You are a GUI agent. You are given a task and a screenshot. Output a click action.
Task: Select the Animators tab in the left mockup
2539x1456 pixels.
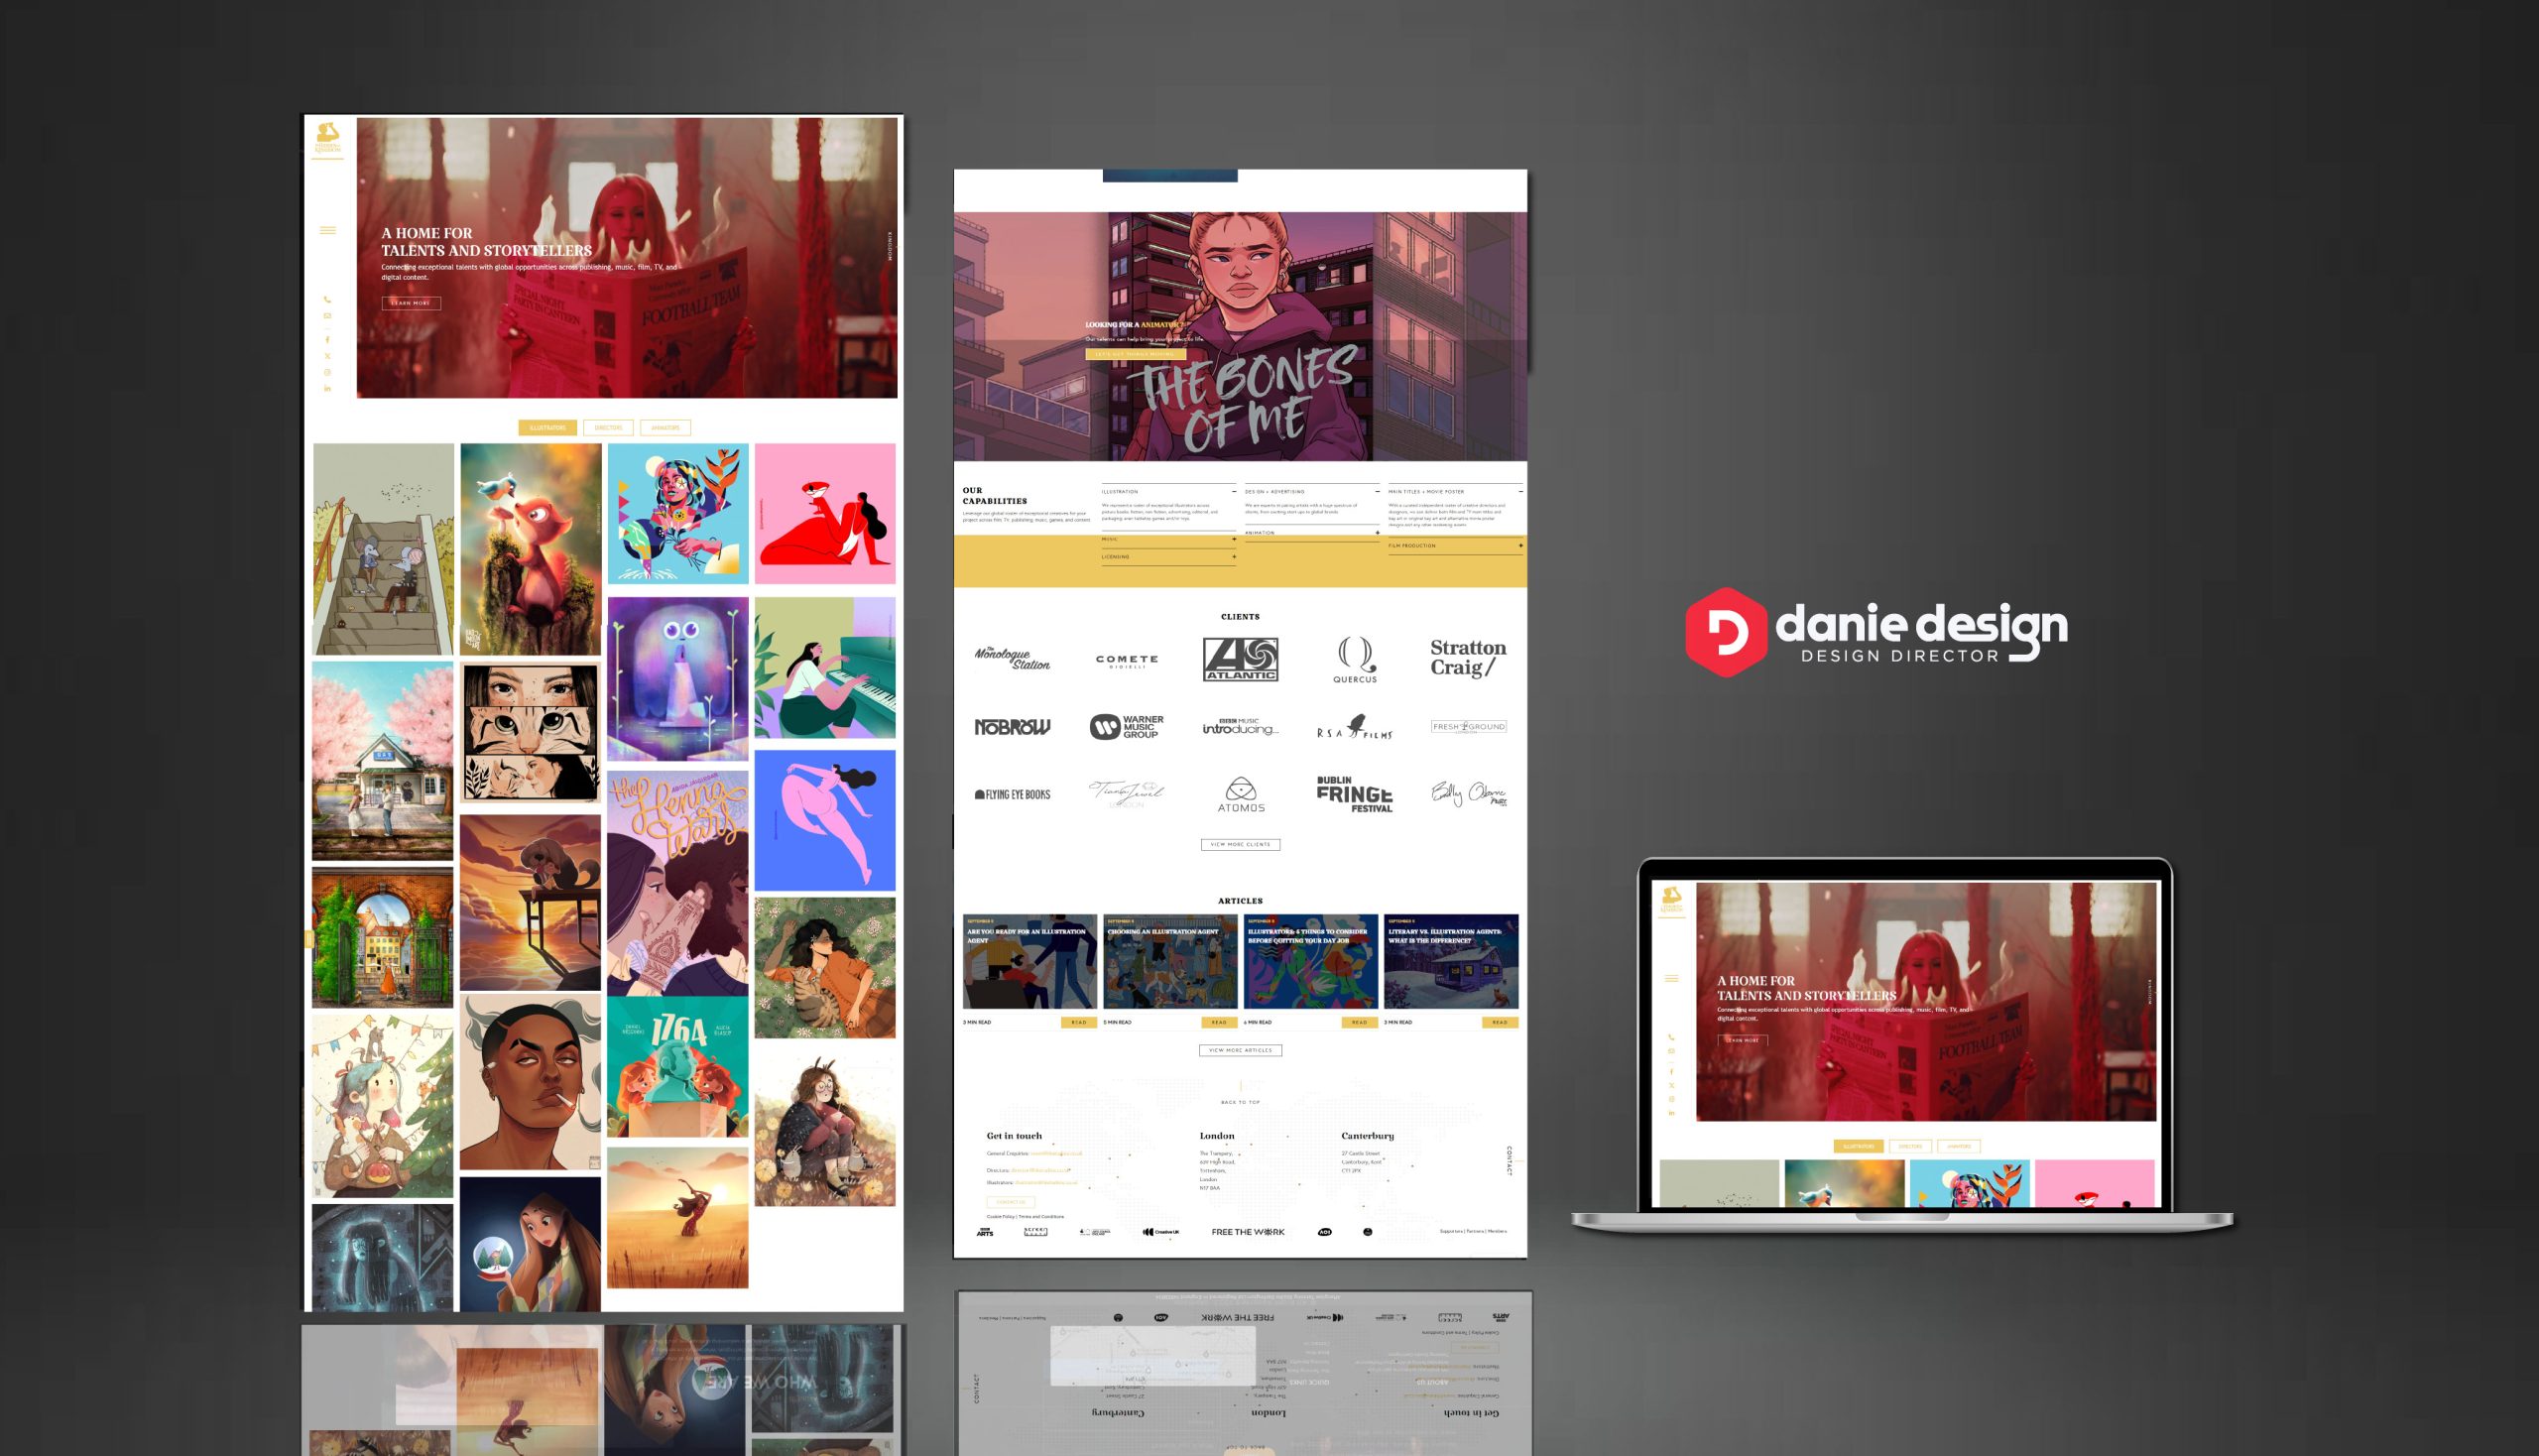coord(665,428)
